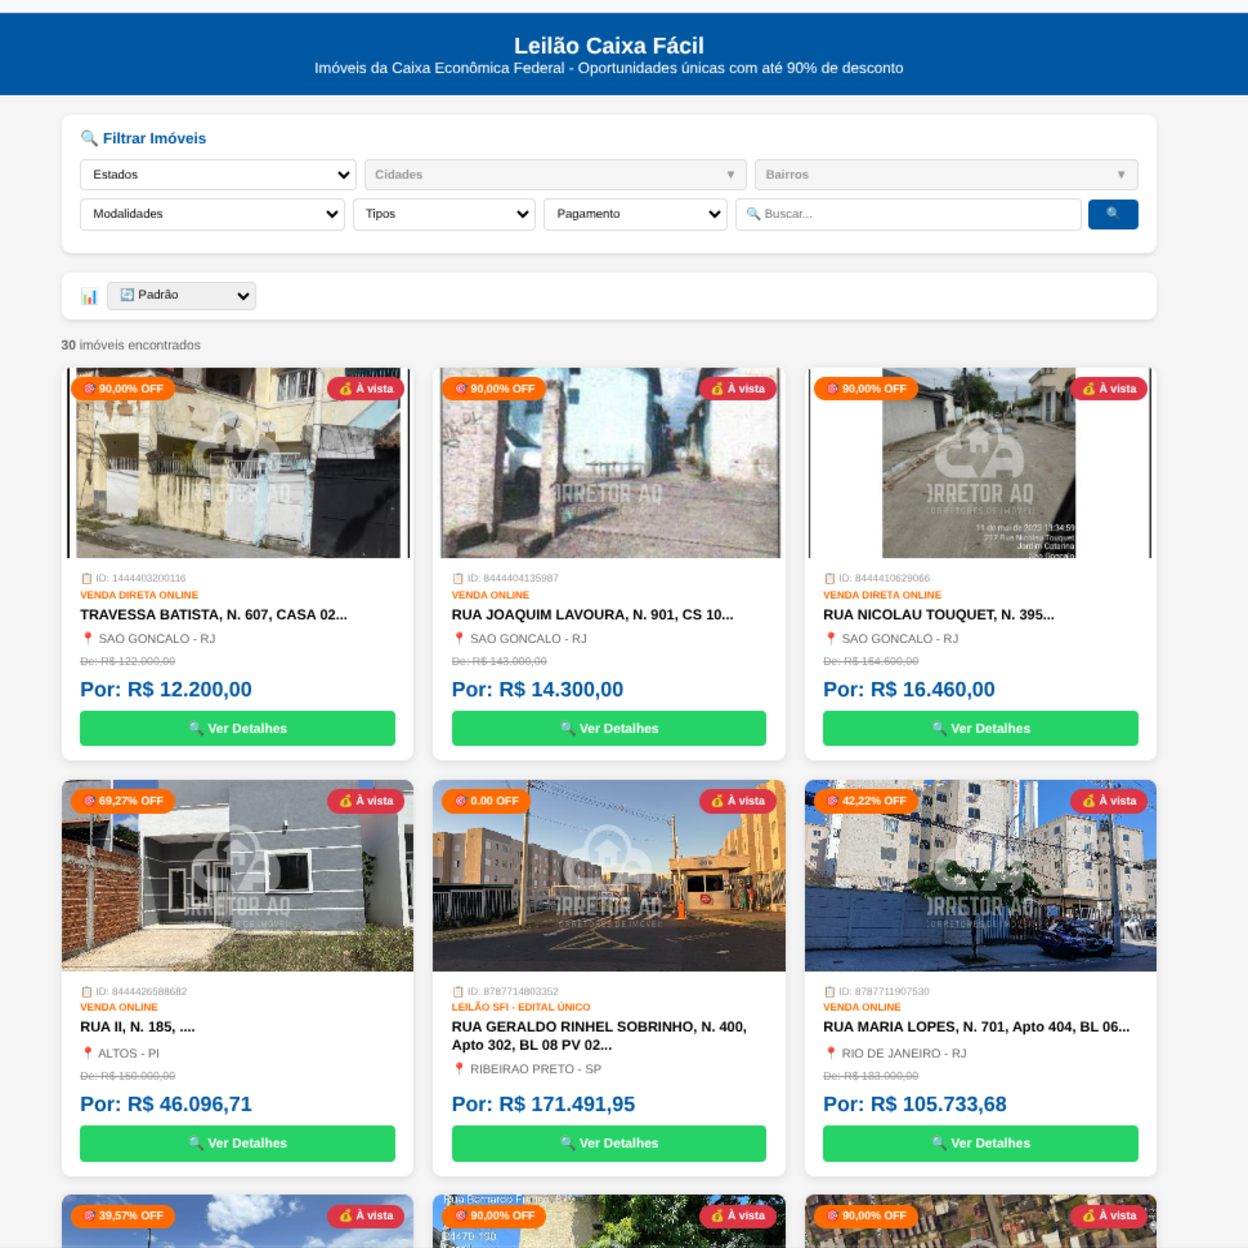Click clipboard icon next to ID 8444410629066
This screenshot has width=1248, height=1248.
click(x=829, y=578)
